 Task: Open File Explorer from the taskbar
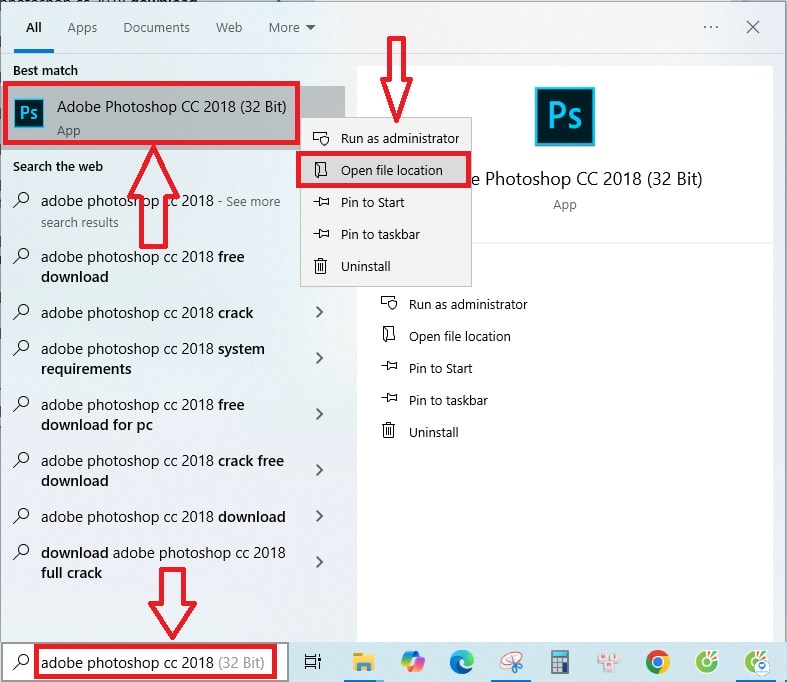coord(363,662)
